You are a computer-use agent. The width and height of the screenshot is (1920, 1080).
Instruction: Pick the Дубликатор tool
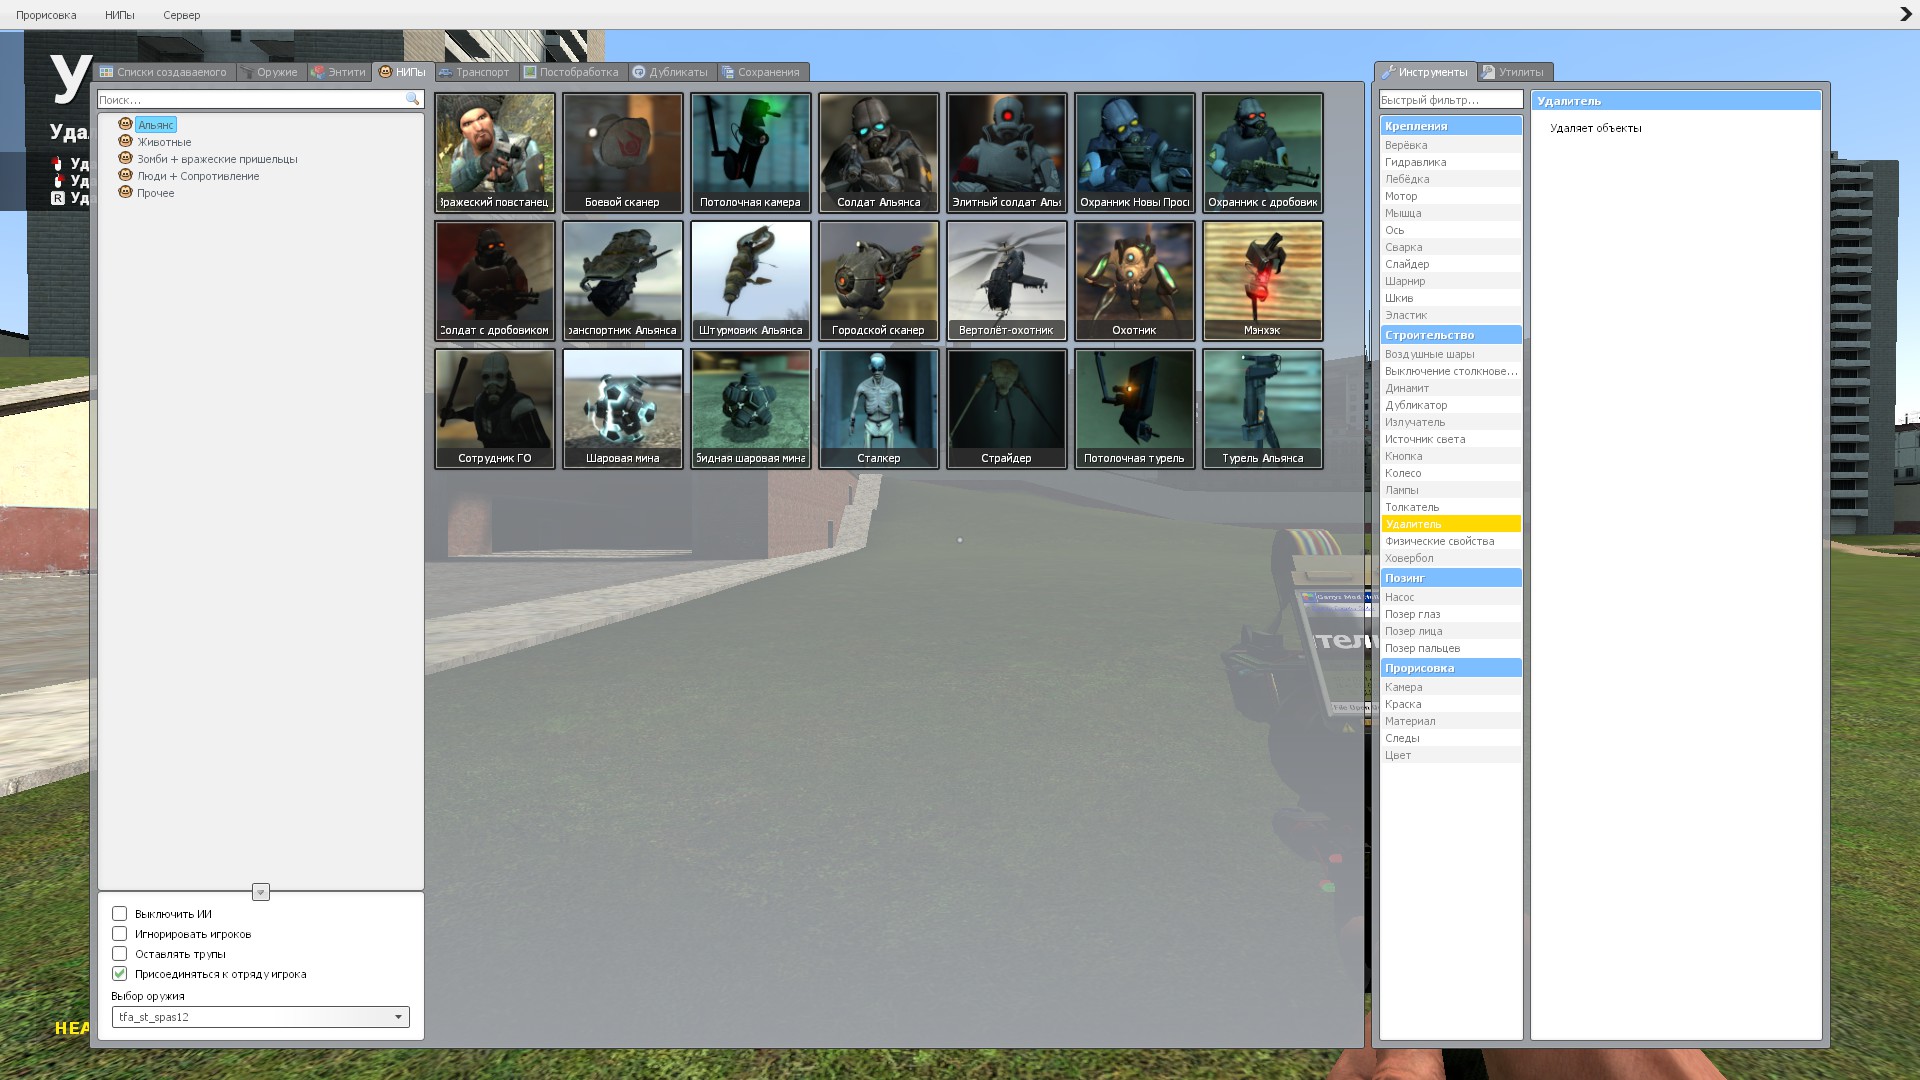[1450, 405]
